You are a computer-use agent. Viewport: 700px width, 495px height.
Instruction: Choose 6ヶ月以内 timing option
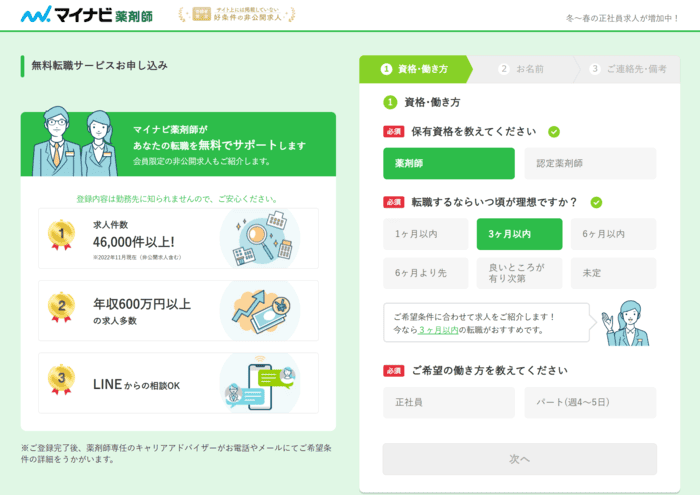pyautogui.click(x=613, y=234)
